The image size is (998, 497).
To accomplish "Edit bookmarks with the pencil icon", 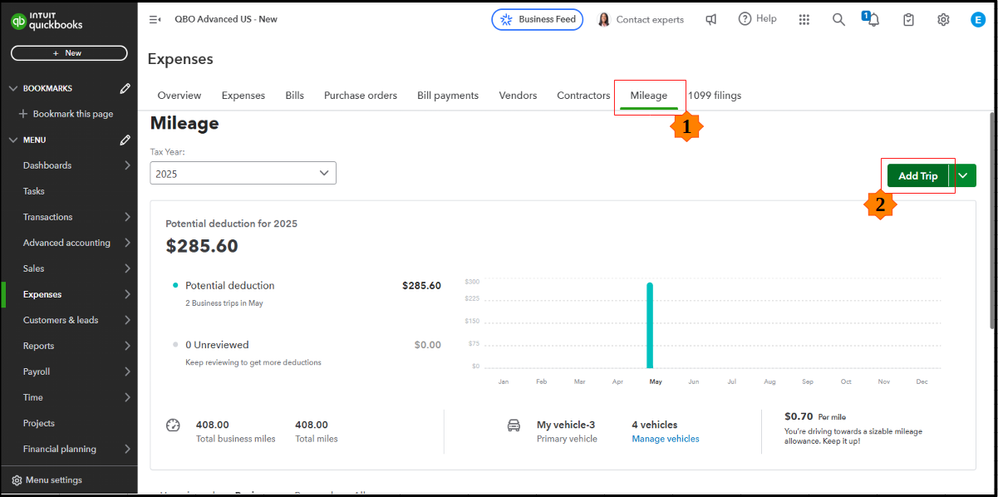I will 125,88.
